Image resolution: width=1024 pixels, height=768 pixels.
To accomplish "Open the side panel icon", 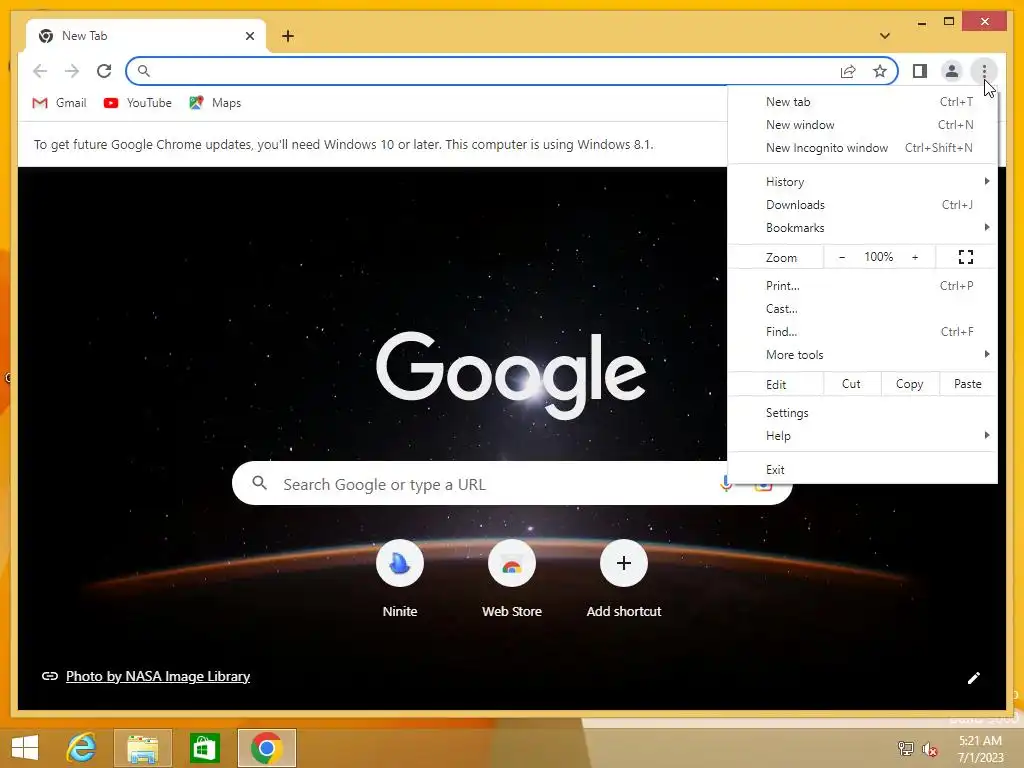I will 920,71.
